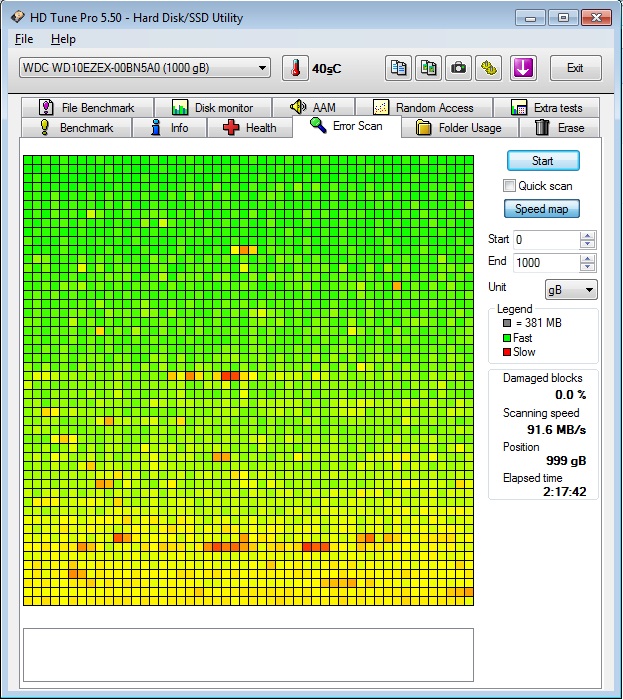Toggle the Speed map button

point(542,208)
